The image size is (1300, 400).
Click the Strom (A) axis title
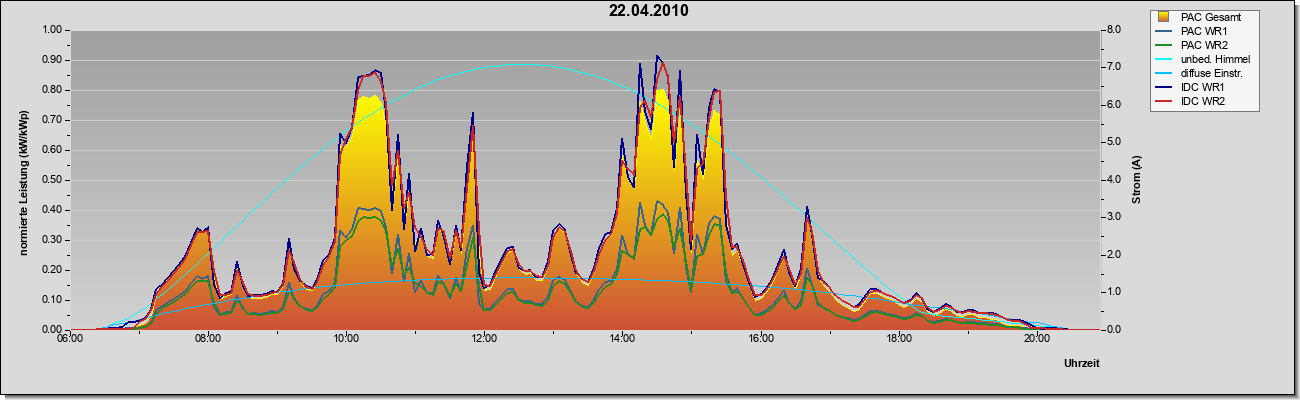click(1136, 180)
